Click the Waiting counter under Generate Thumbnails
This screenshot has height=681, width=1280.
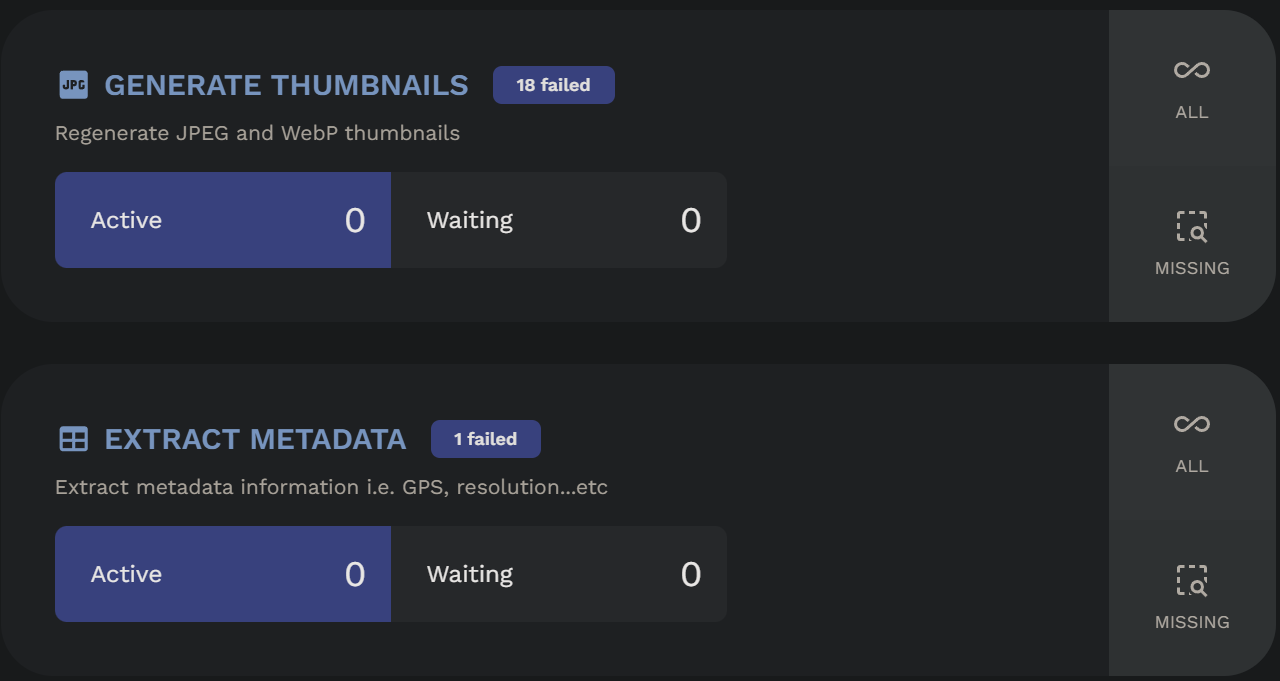558,220
